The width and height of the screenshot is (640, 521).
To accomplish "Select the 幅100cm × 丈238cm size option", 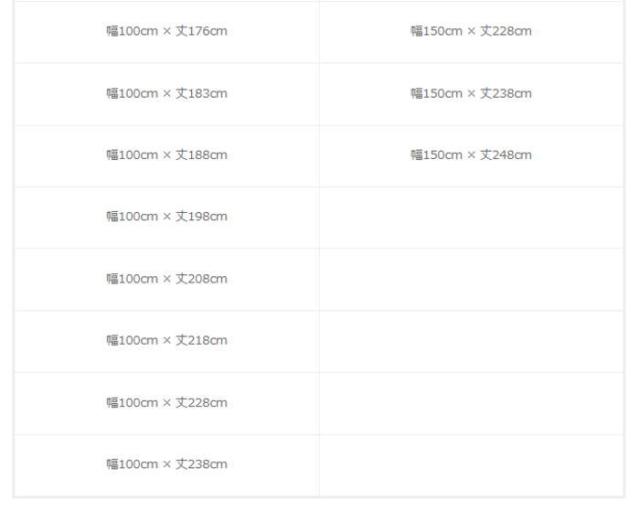I will [167, 465].
